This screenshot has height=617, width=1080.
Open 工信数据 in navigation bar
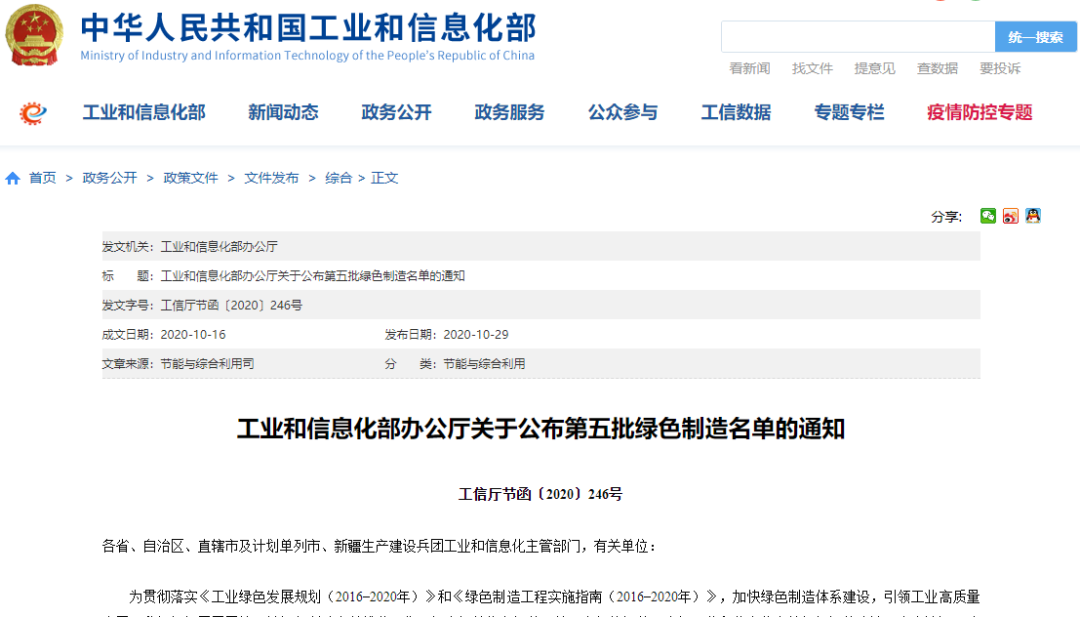(x=736, y=113)
